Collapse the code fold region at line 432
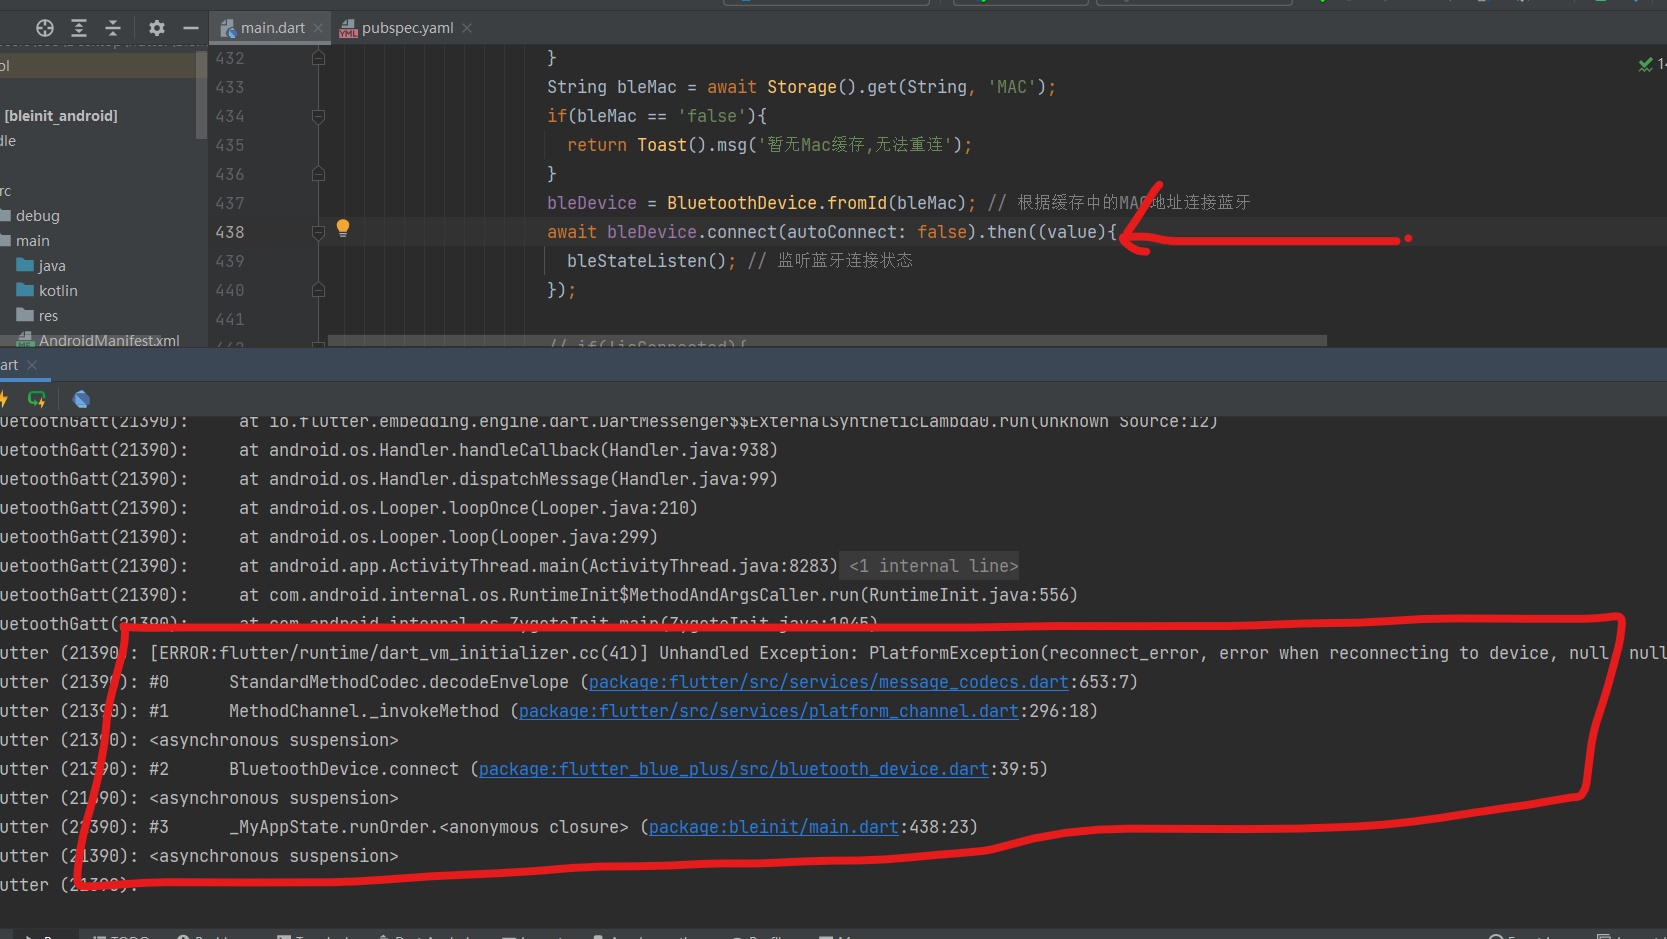Screen dimensions: 1667x939 318,58
